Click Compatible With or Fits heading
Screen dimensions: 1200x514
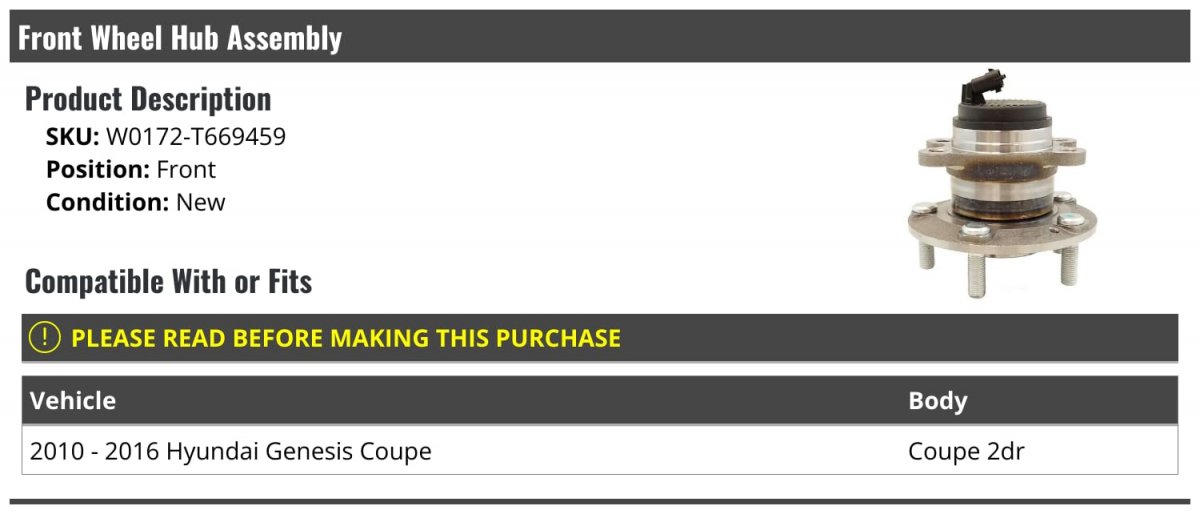pyautogui.click(x=168, y=282)
